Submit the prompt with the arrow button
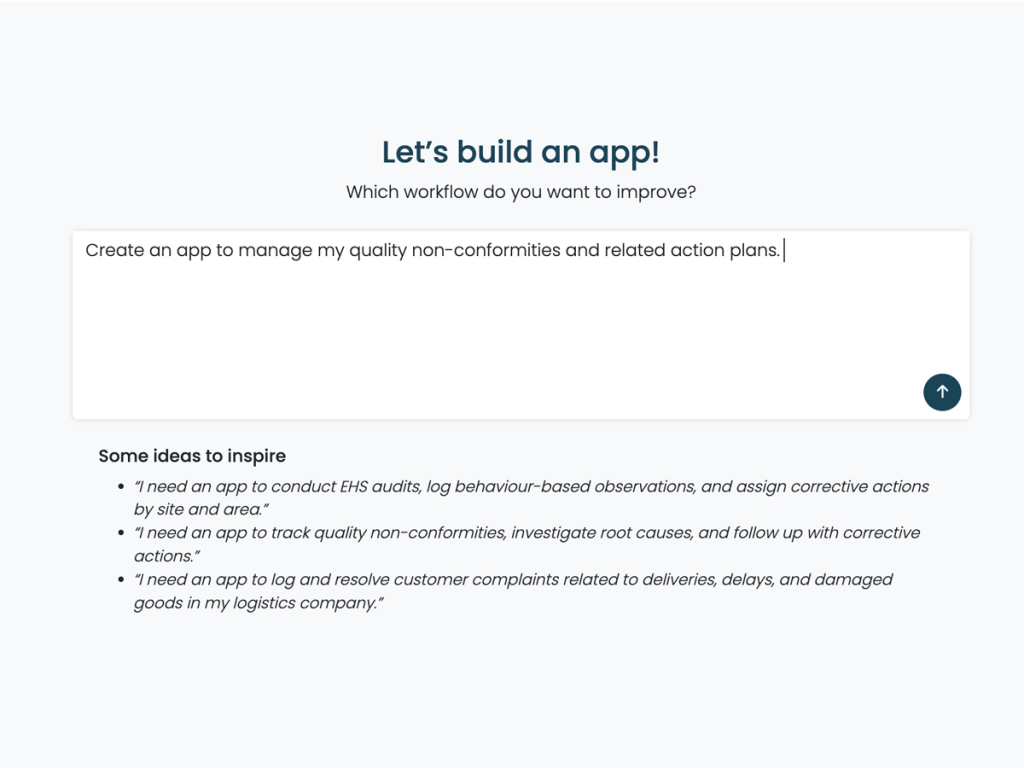 click(x=942, y=393)
